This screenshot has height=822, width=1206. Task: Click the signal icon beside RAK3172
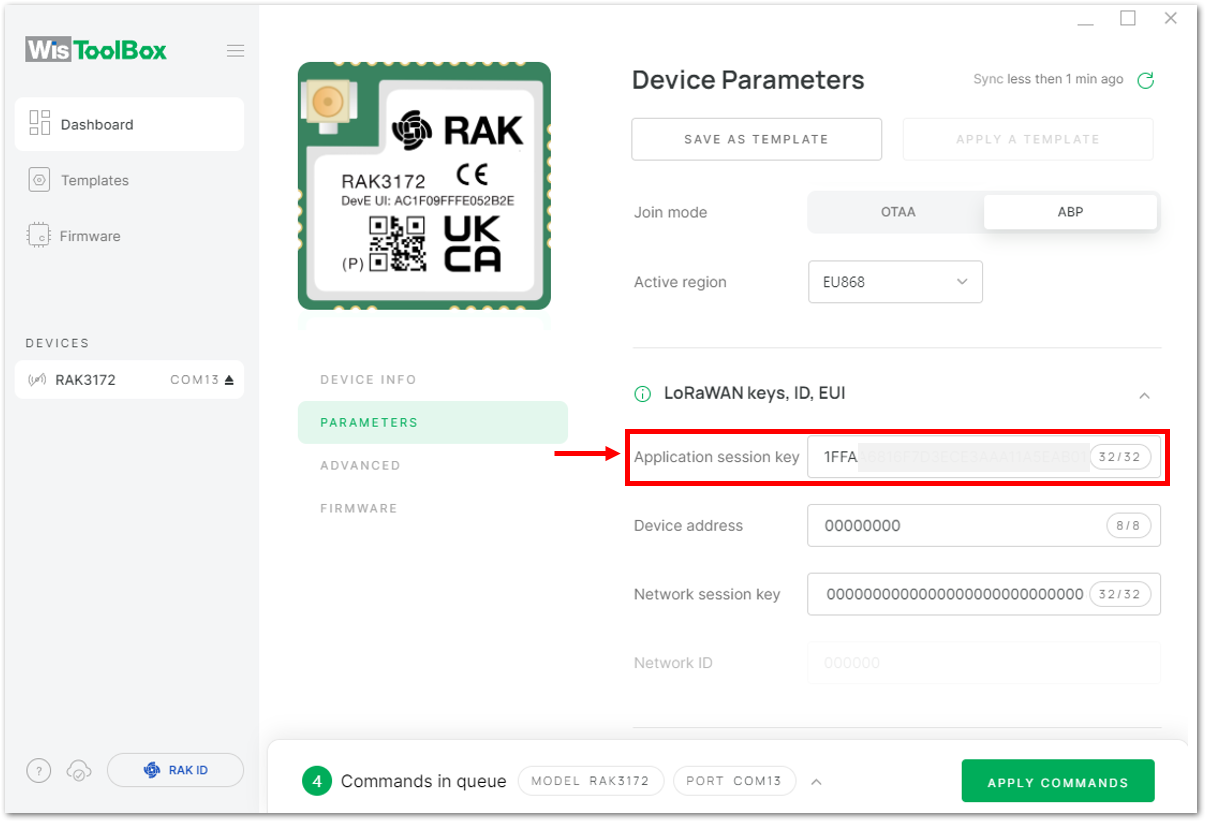pyautogui.click(x=37, y=380)
